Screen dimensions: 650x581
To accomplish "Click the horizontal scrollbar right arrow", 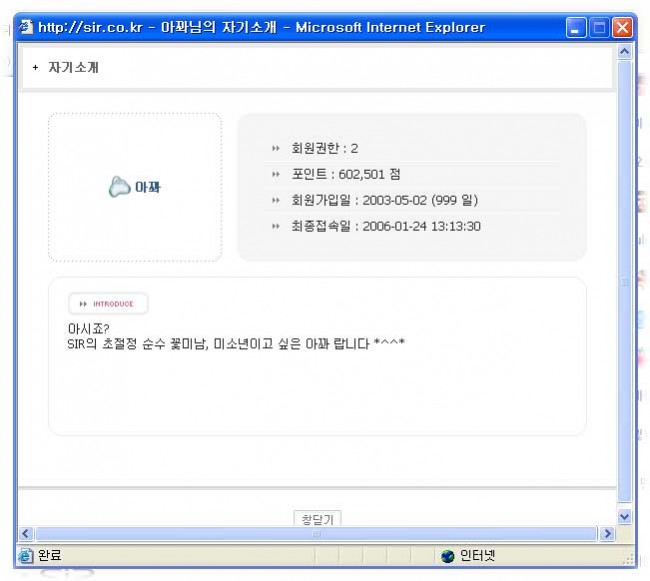I will pyautogui.click(x=607, y=533).
